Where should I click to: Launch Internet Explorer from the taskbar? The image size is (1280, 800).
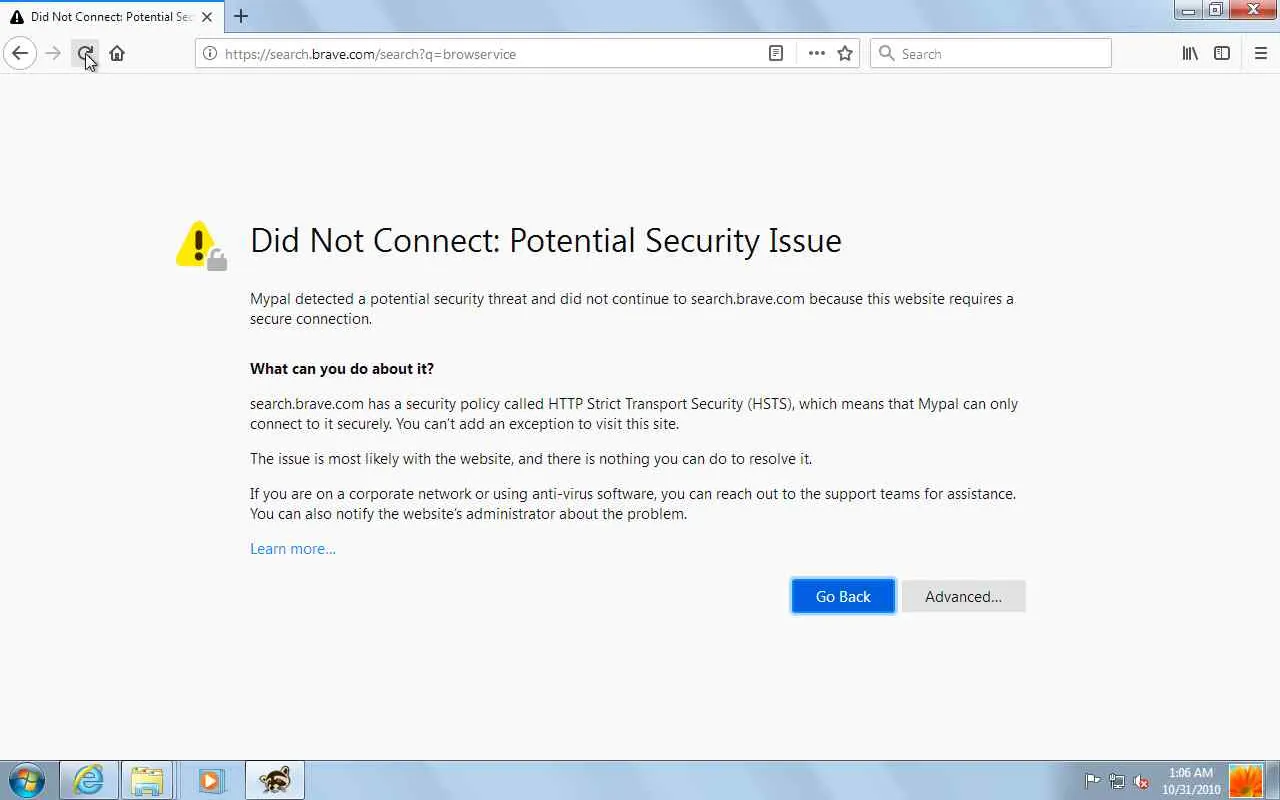coord(89,780)
